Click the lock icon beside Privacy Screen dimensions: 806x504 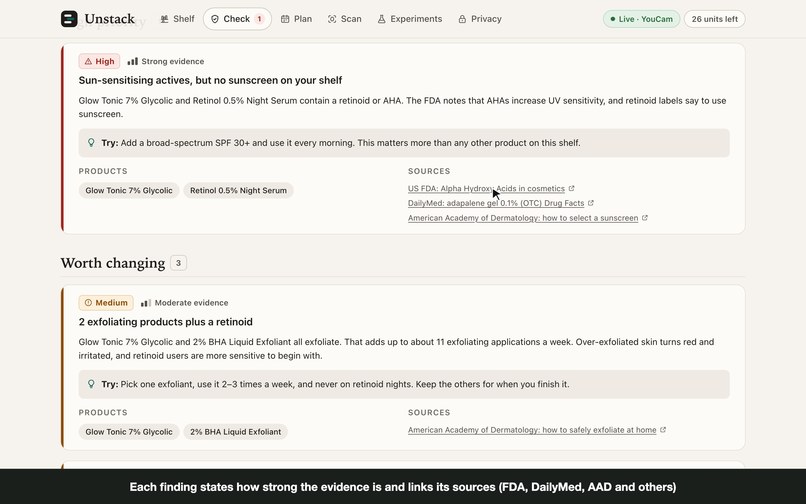click(x=462, y=19)
